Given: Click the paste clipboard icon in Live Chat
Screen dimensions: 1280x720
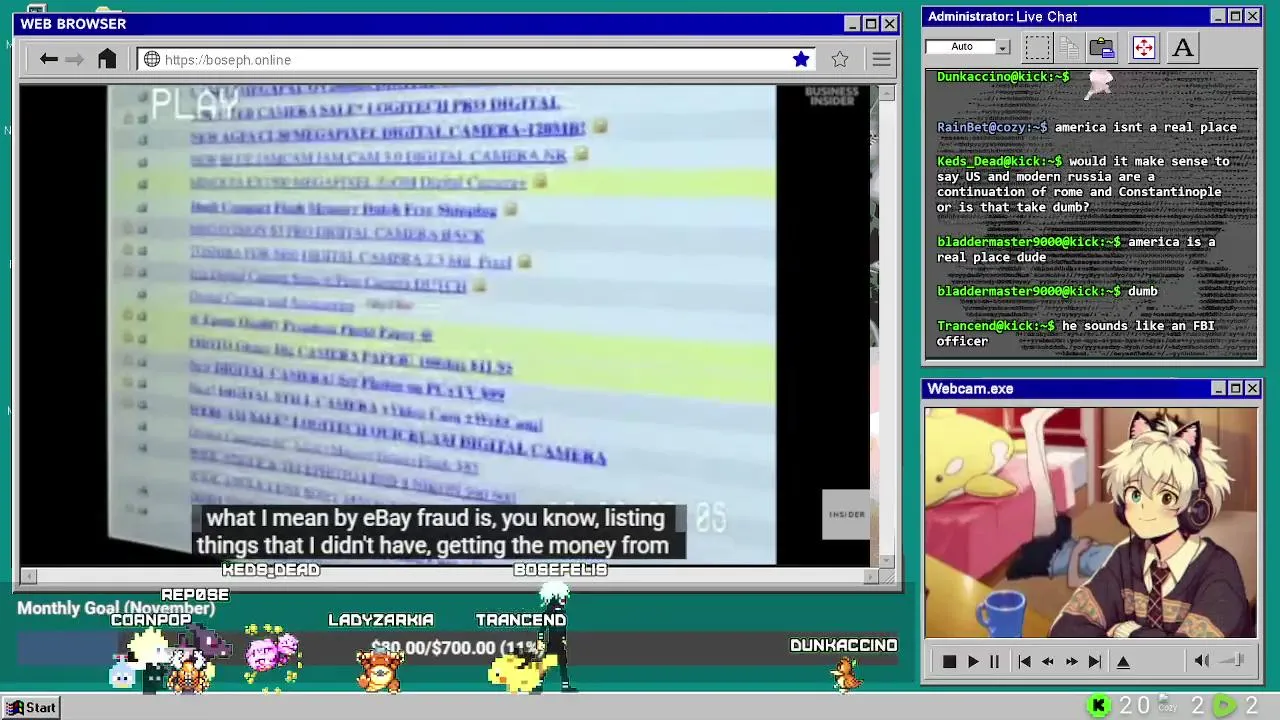Looking at the screenshot, I should pyautogui.click(x=1102, y=47).
